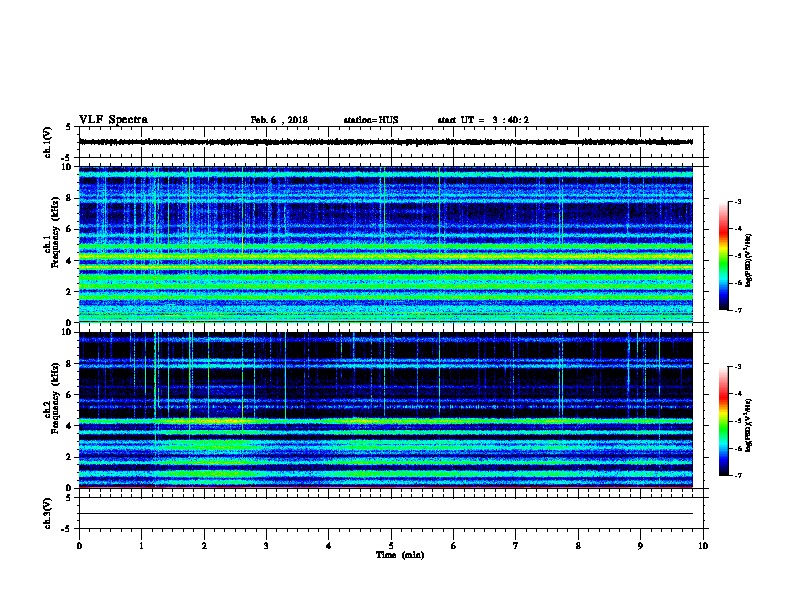Click the "8" tick on time axis

tap(578, 546)
